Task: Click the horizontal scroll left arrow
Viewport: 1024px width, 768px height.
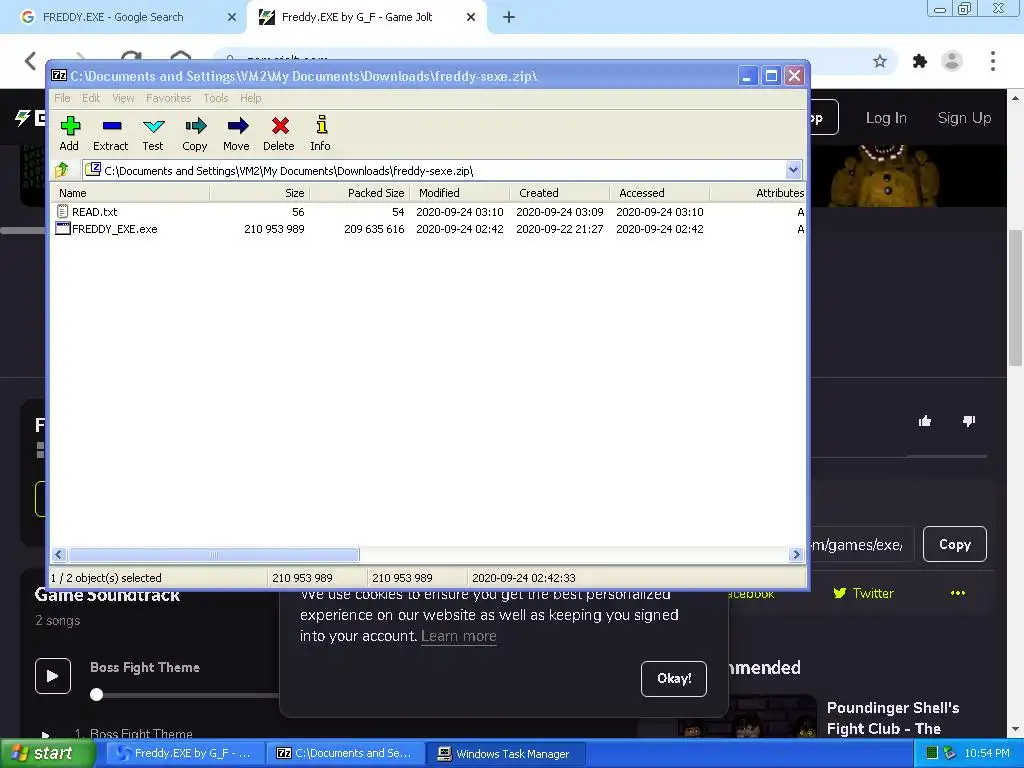Action: coord(59,554)
